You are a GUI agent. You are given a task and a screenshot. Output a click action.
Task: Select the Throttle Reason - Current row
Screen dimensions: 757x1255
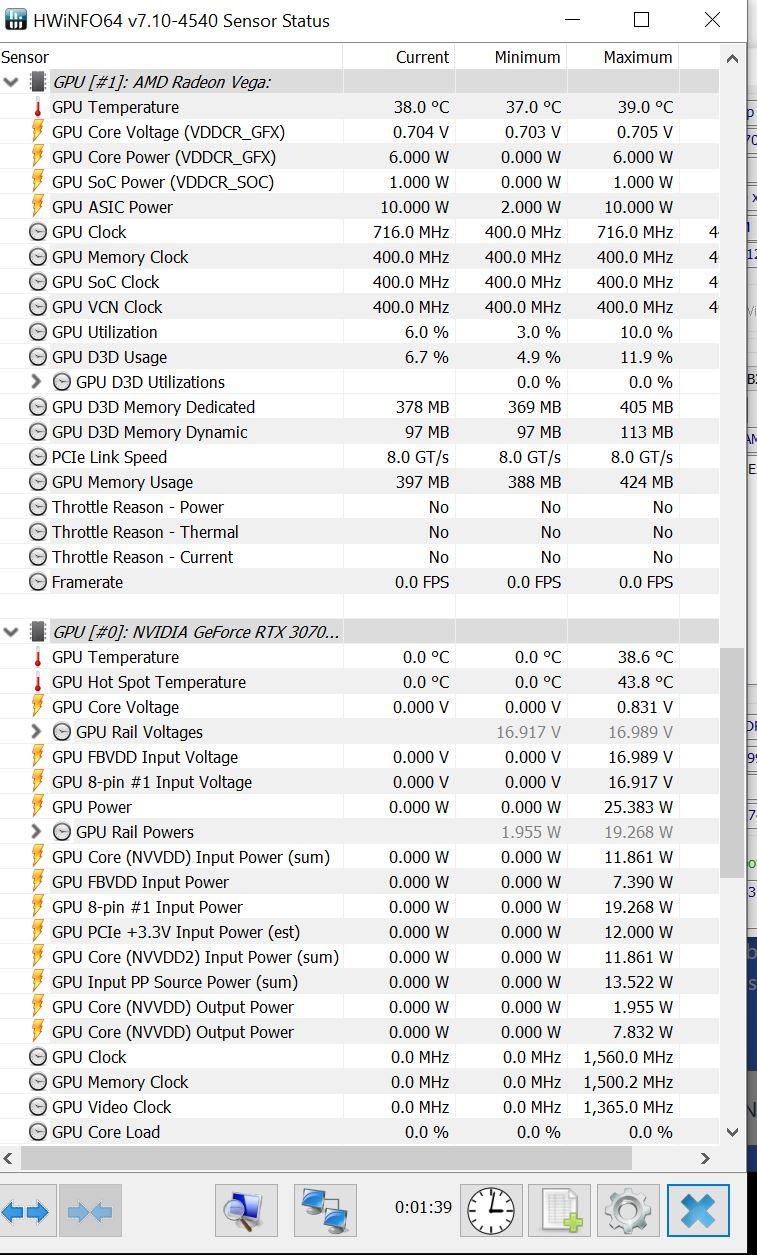[x=359, y=557]
